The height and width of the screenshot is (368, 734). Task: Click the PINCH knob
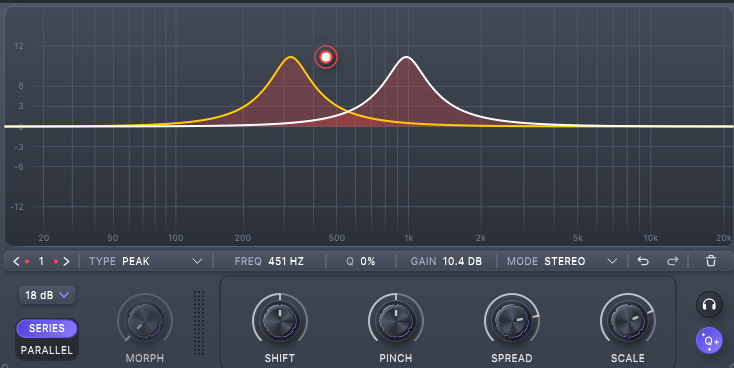tap(396, 321)
